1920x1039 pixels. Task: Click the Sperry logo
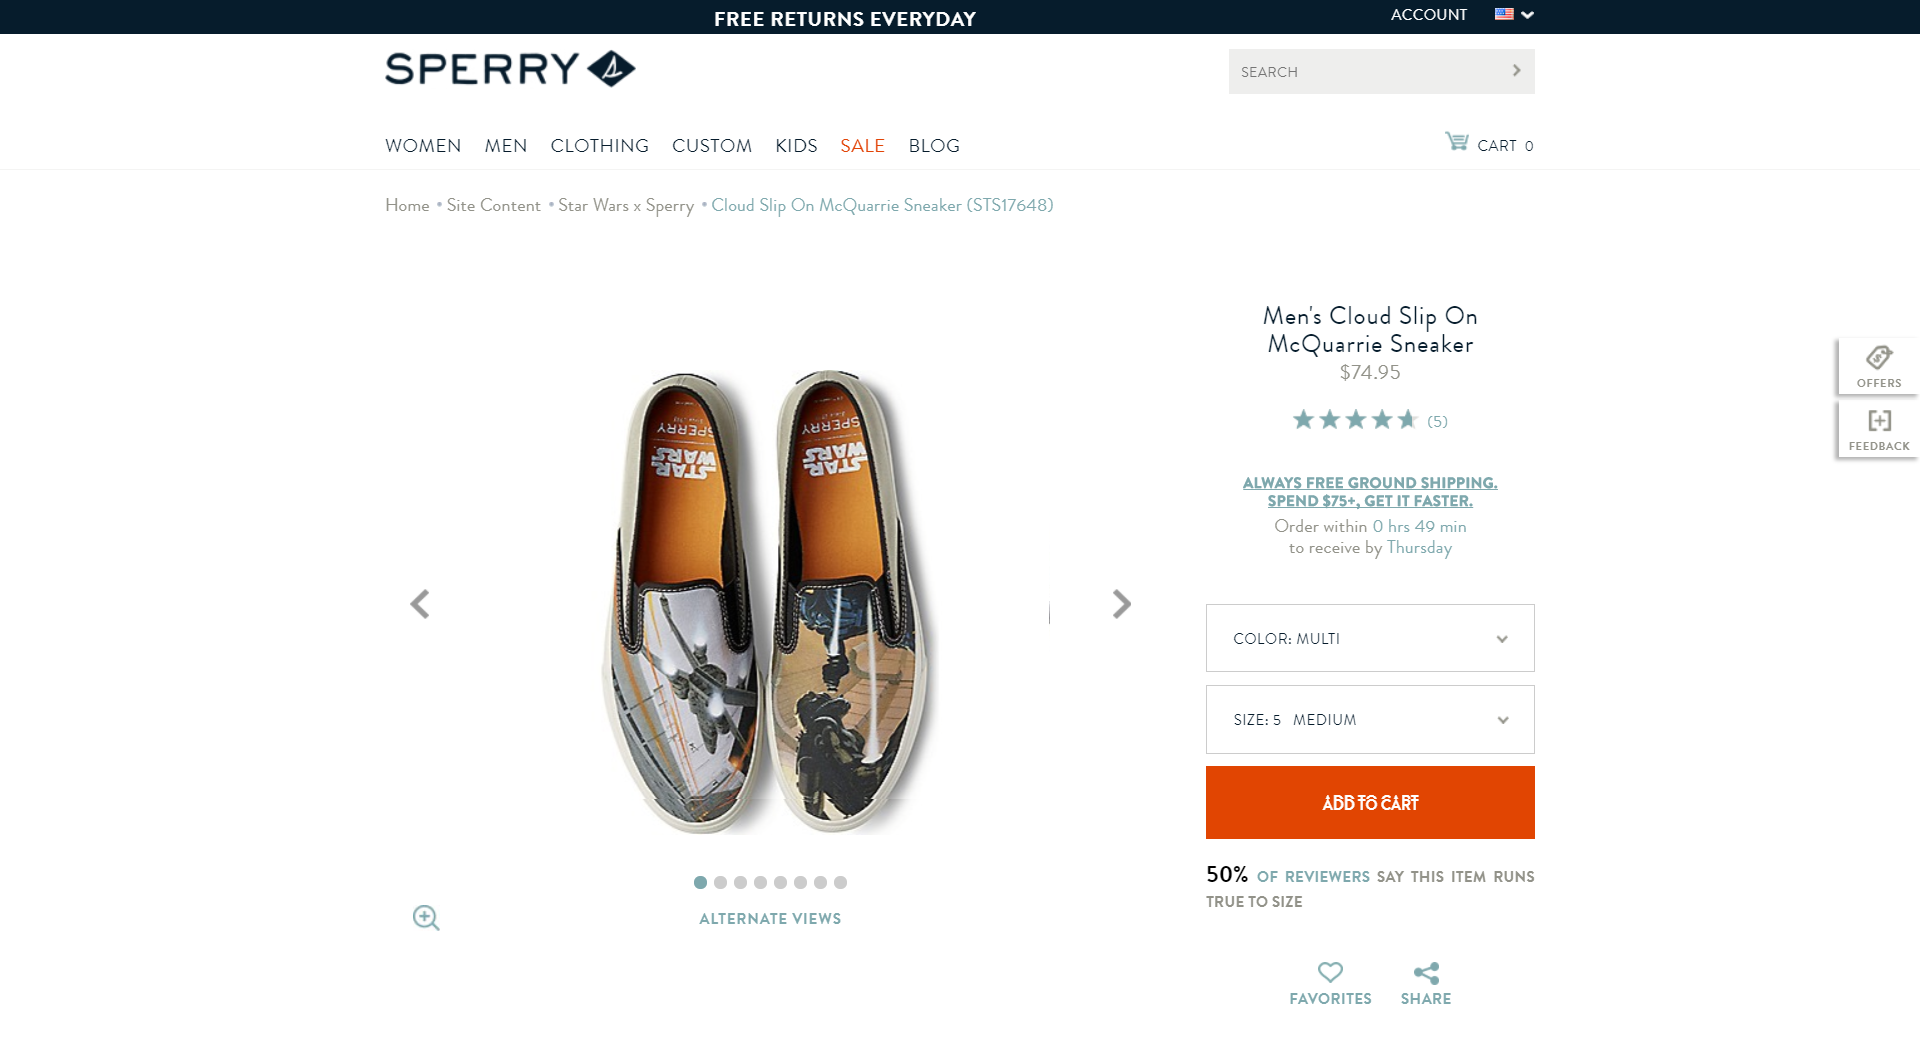pyautogui.click(x=510, y=69)
